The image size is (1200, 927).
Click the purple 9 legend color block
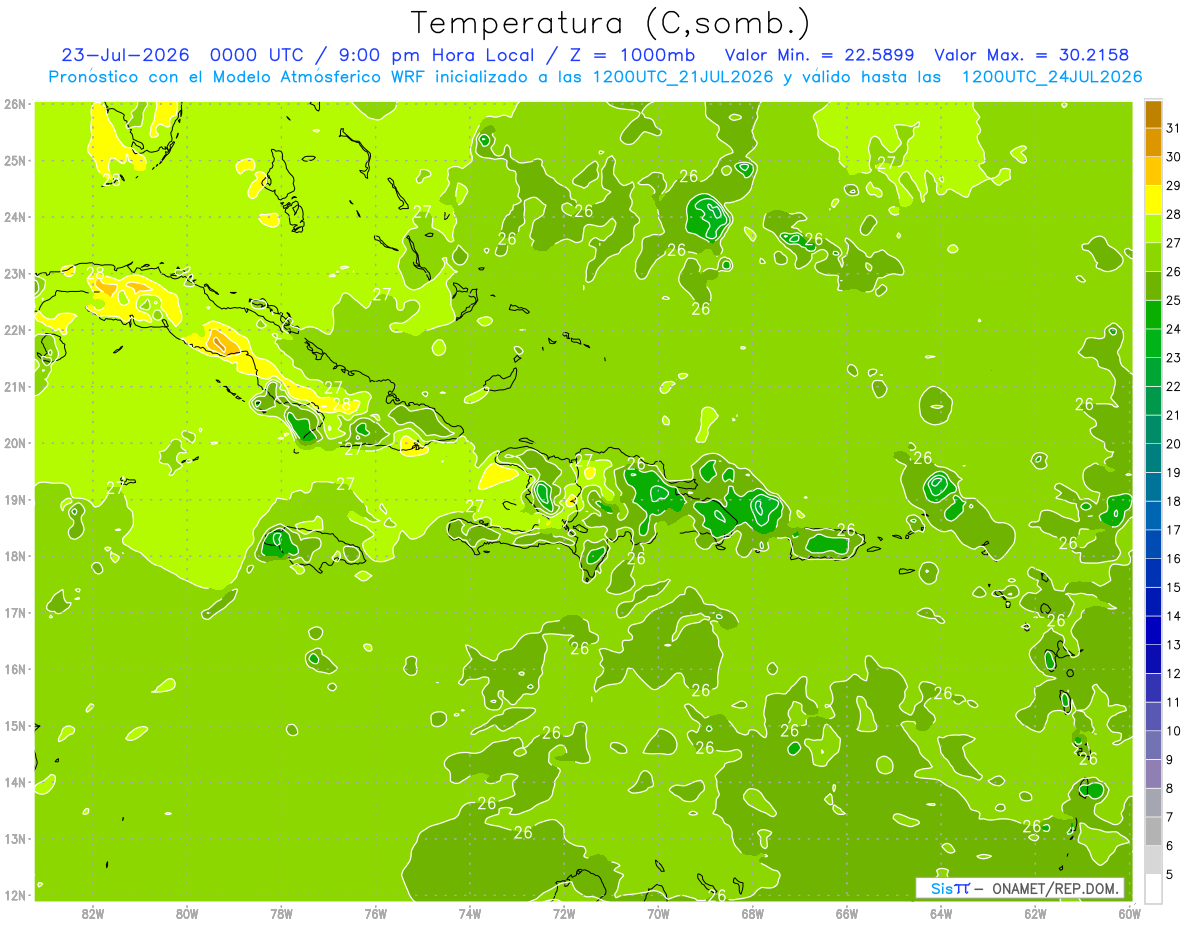tap(1152, 745)
